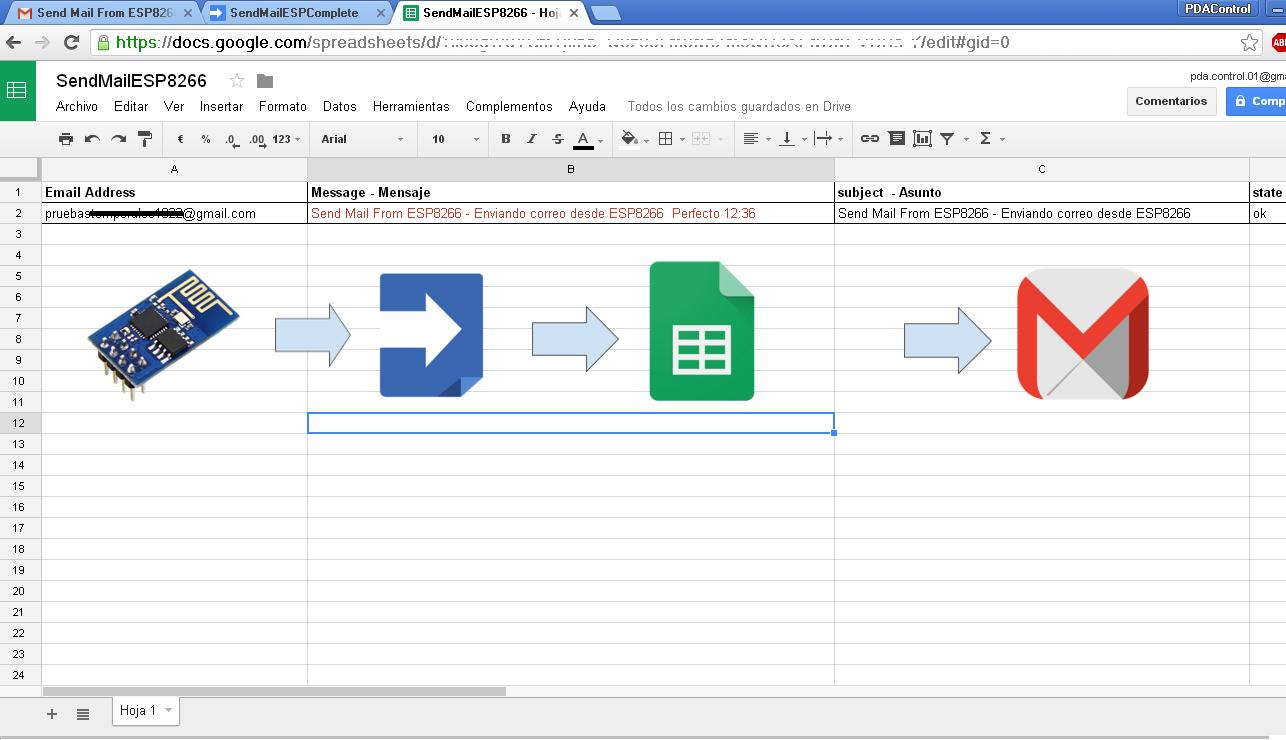The height and width of the screenshot is (740, 1286).
Task: Click cell 'Message - Mensaje'
Action: point(571,192)
